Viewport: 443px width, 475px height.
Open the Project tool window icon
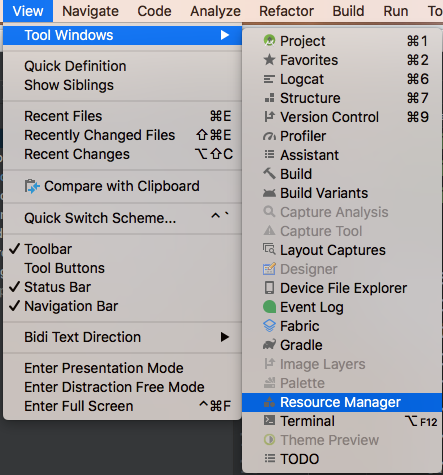pos(269,41)
